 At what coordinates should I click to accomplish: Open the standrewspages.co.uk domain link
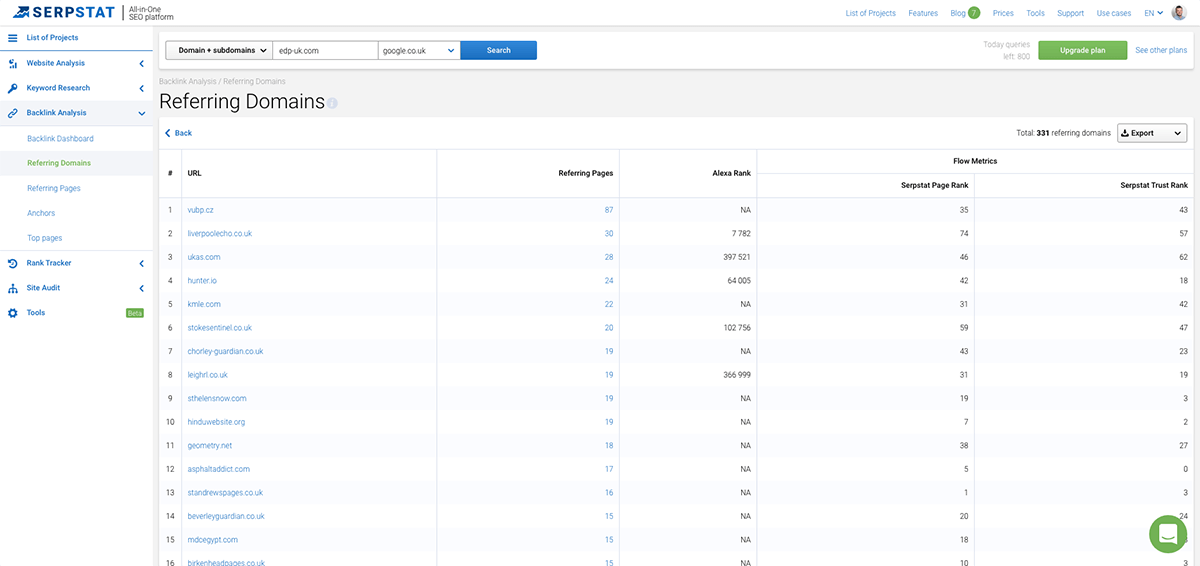pos(225,493)
